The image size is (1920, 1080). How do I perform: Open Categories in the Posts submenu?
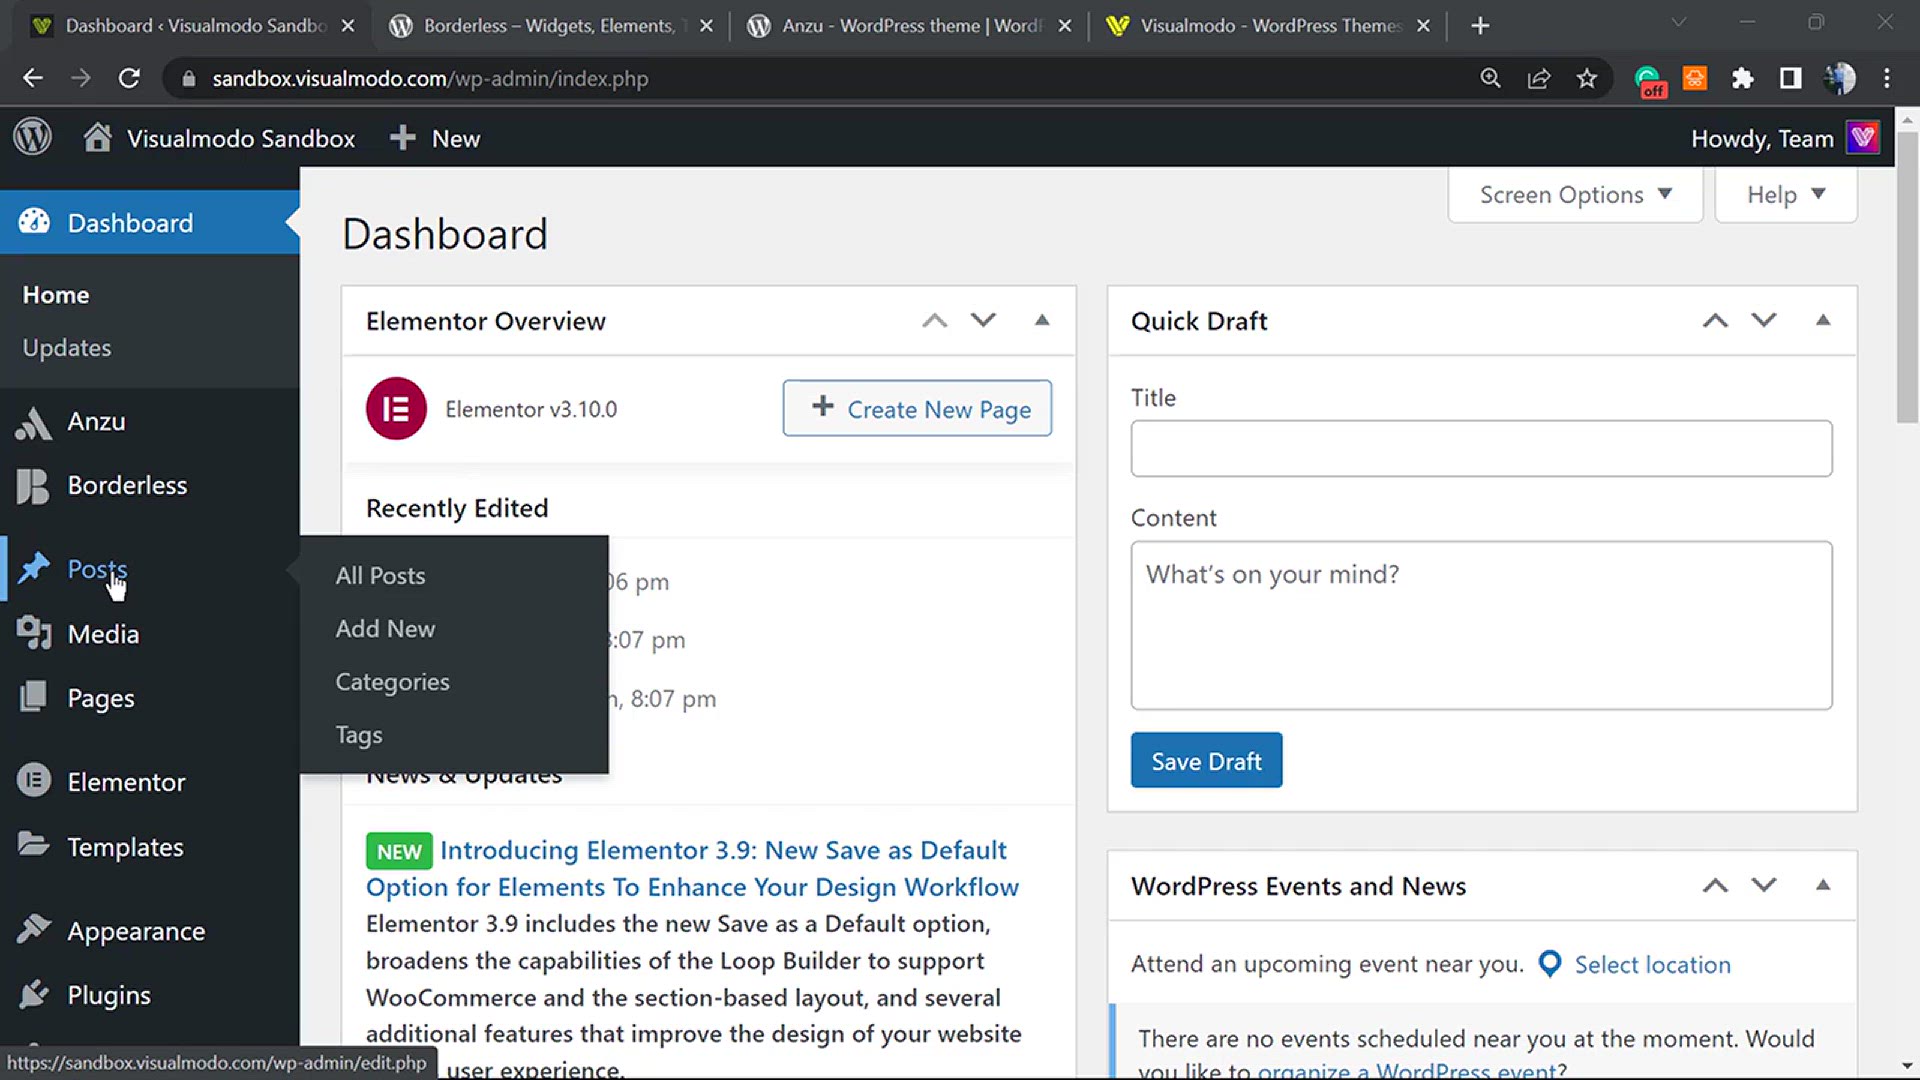point(392,682)
